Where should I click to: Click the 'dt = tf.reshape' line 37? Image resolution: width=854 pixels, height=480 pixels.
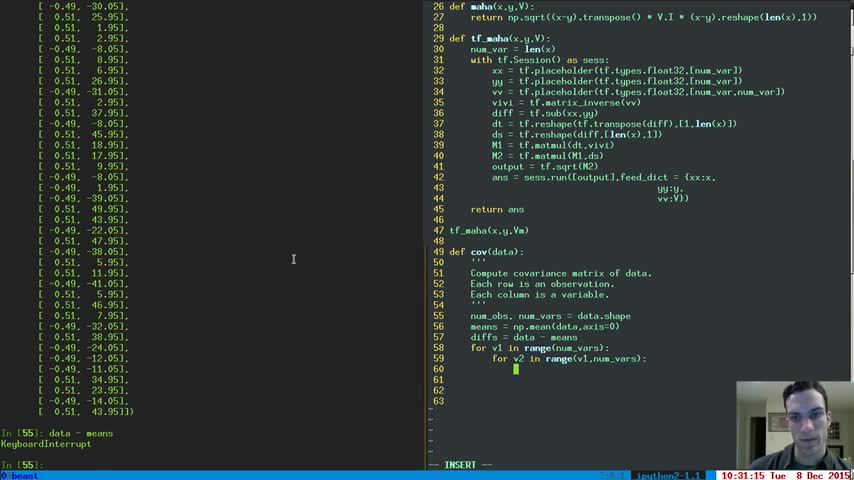click(614, 124)
